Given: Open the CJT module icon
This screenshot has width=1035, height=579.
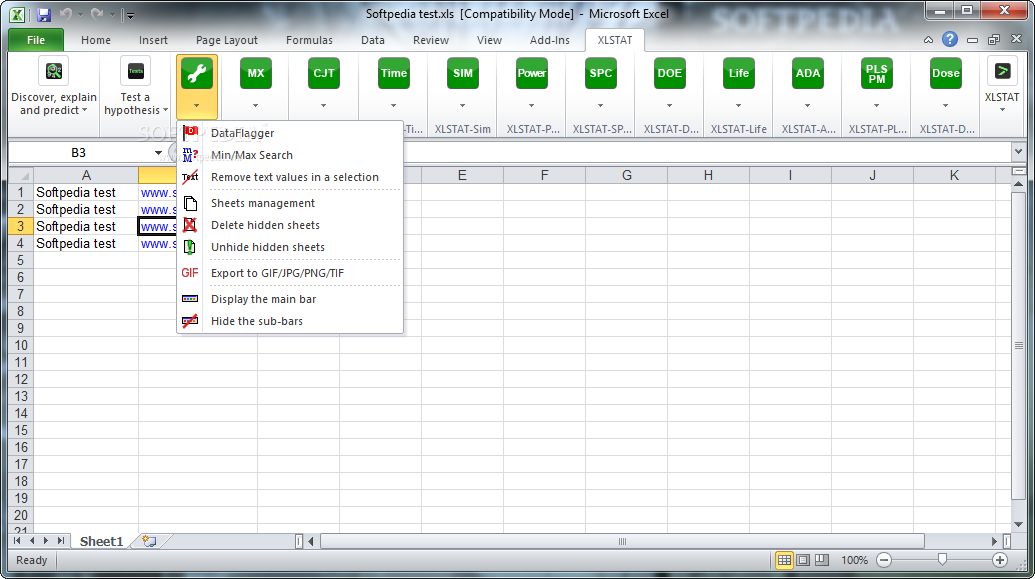Looking at the screenshot, I should coord(323,73).
